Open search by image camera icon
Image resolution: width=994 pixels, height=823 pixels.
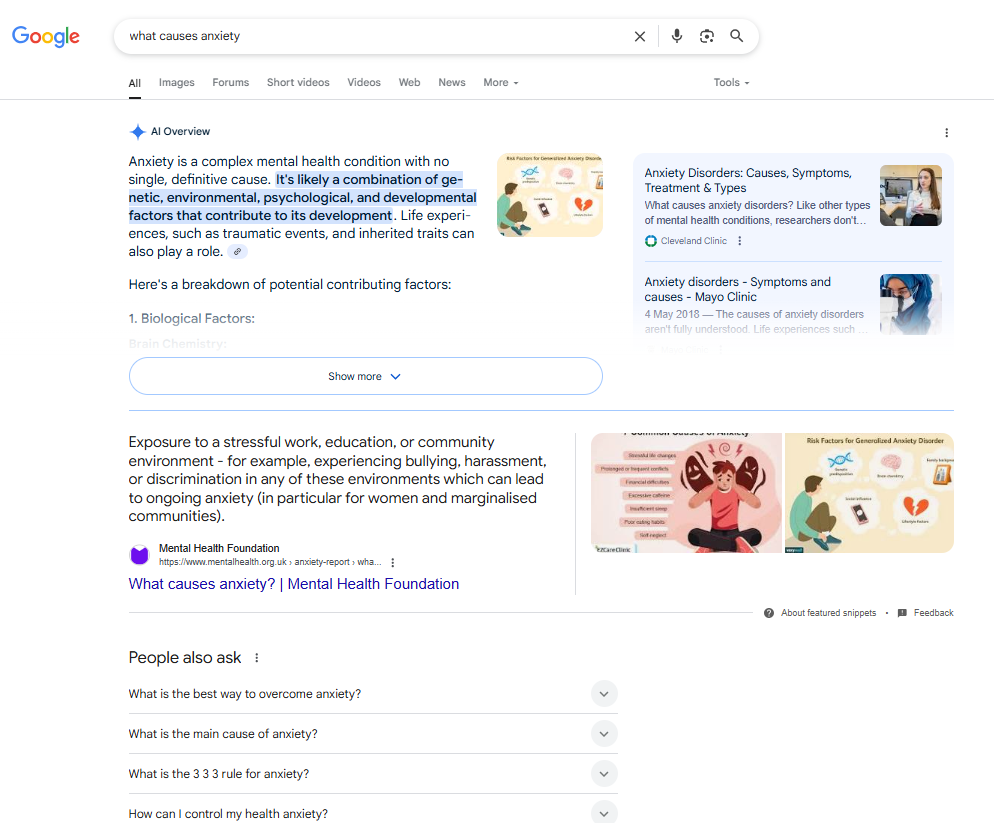click(706, 36)
